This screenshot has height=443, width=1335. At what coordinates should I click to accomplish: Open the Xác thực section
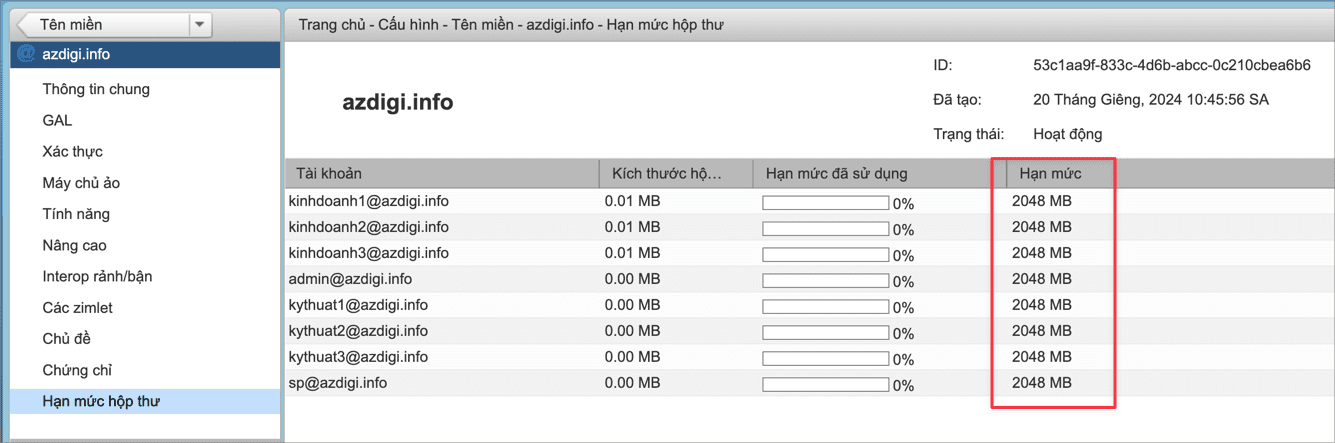click(72, 152)
